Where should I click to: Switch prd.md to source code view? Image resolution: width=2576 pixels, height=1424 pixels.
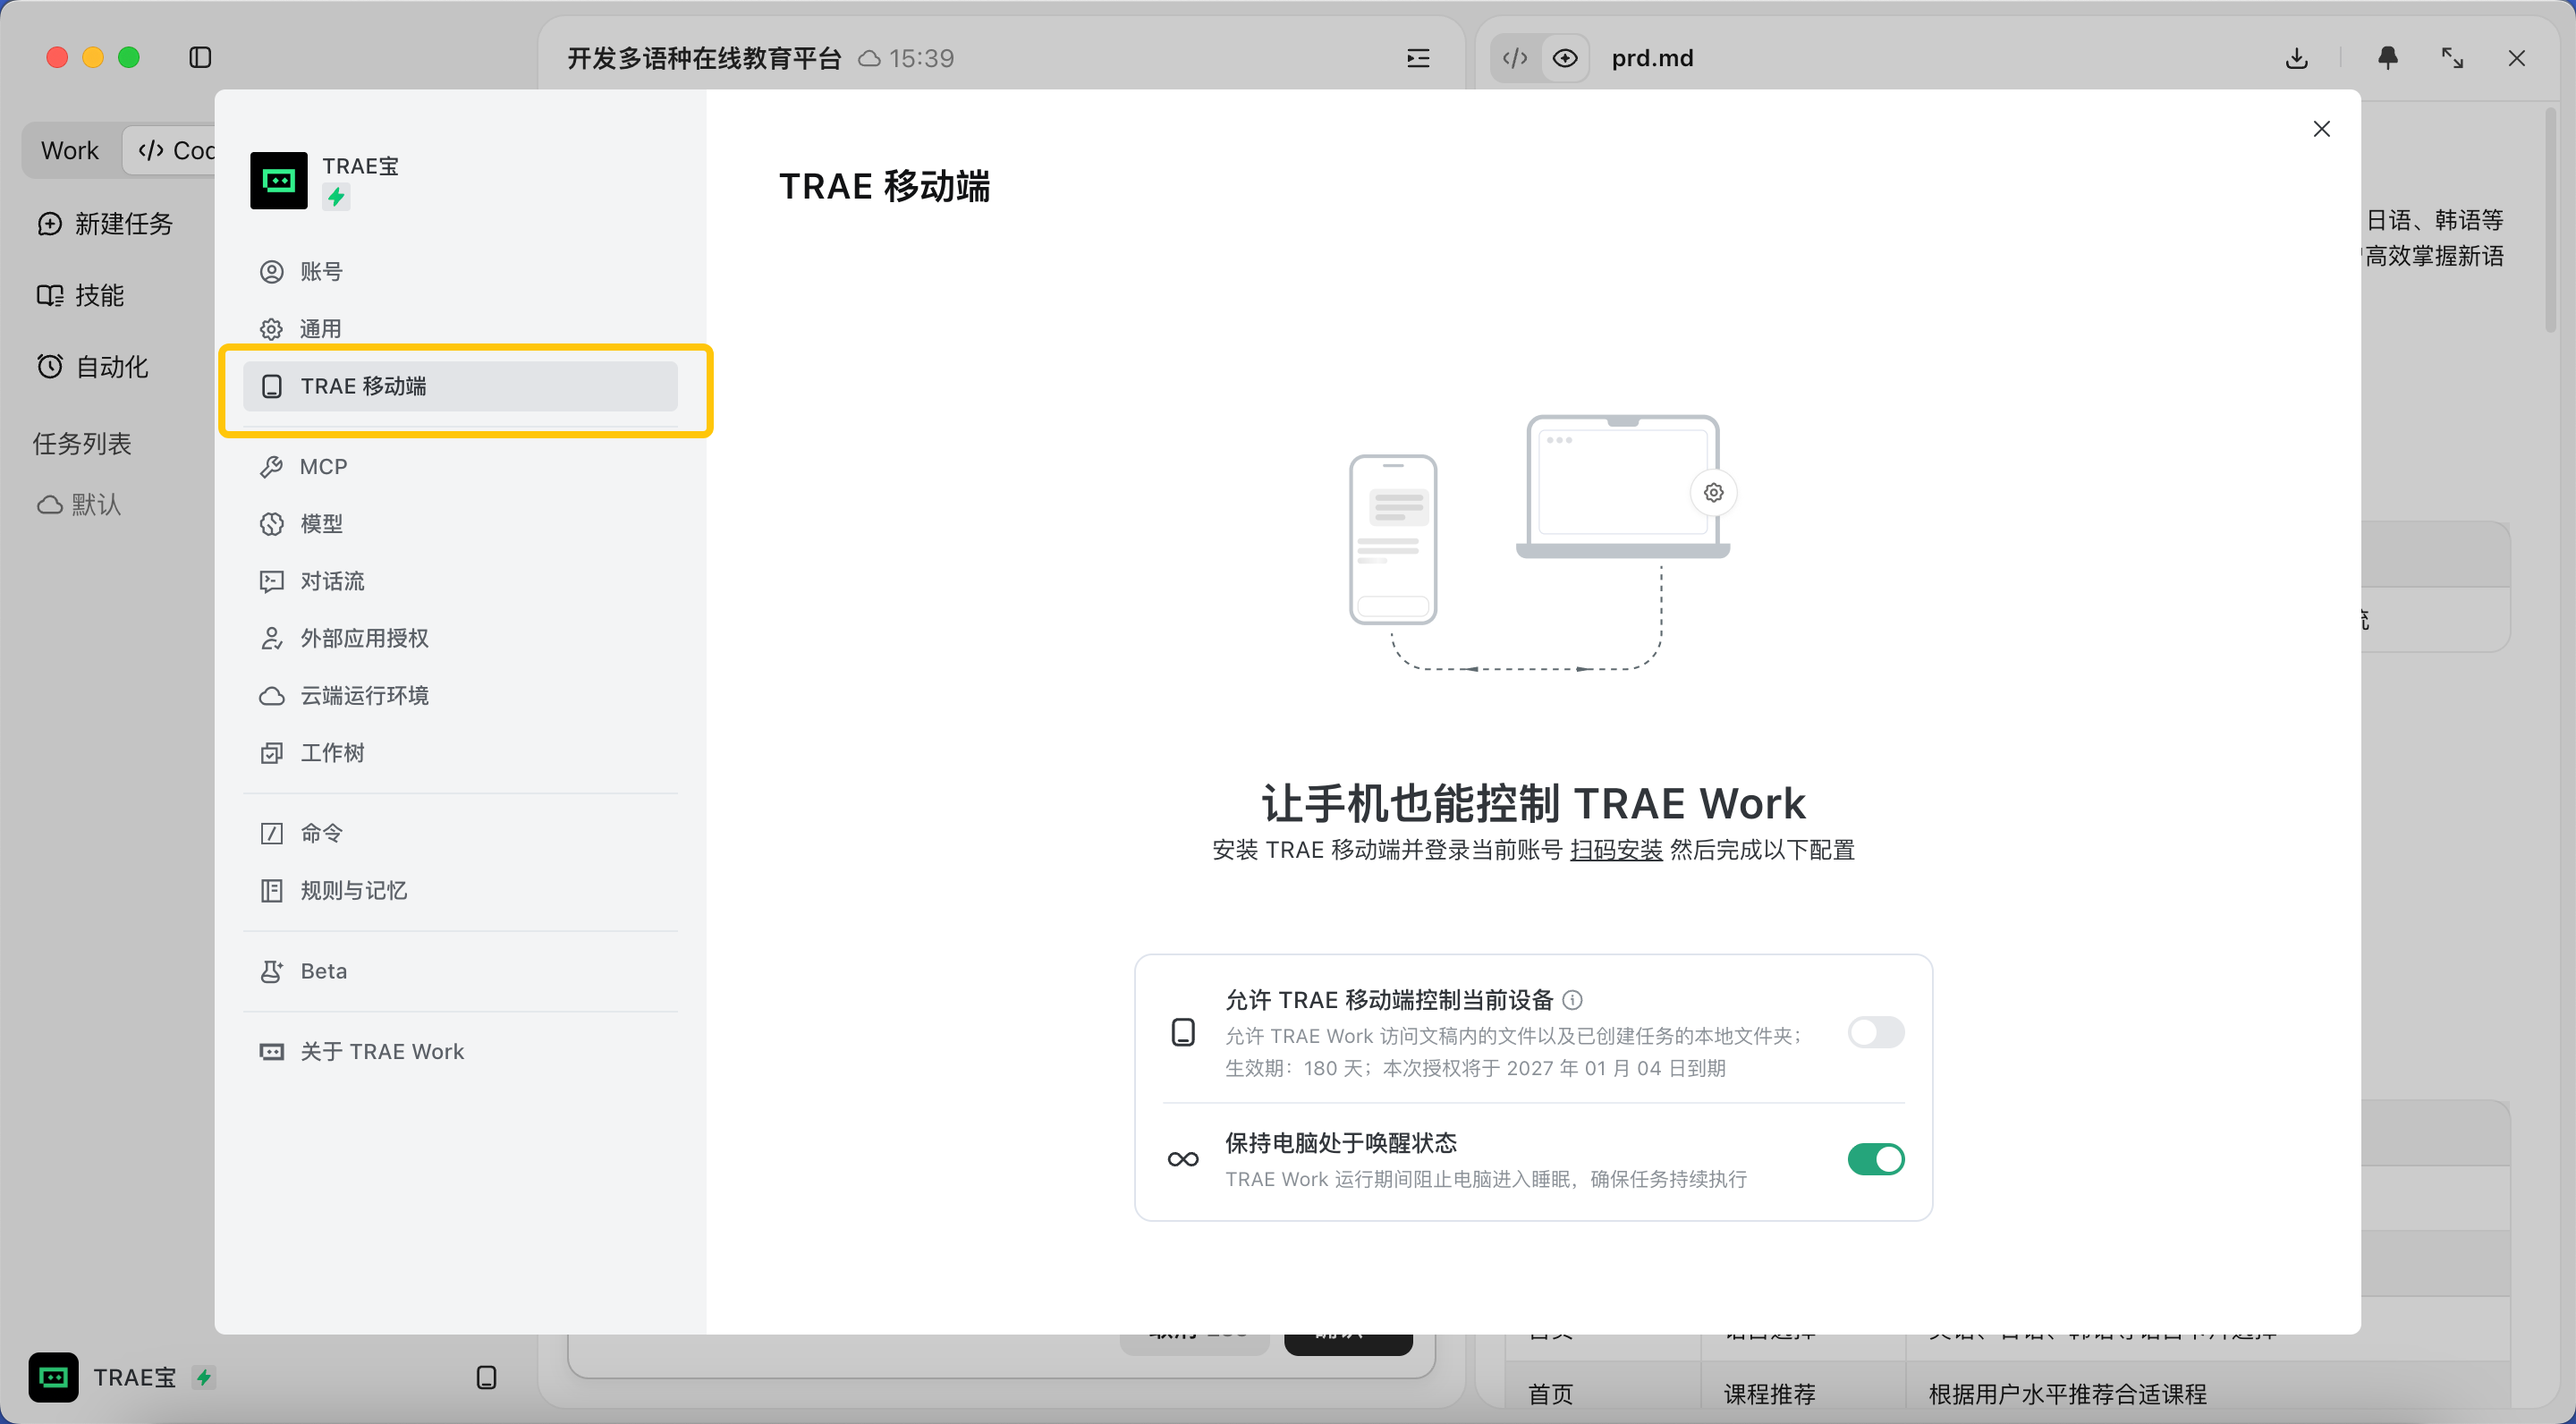pyautogui.click(x=1515, y=58)
